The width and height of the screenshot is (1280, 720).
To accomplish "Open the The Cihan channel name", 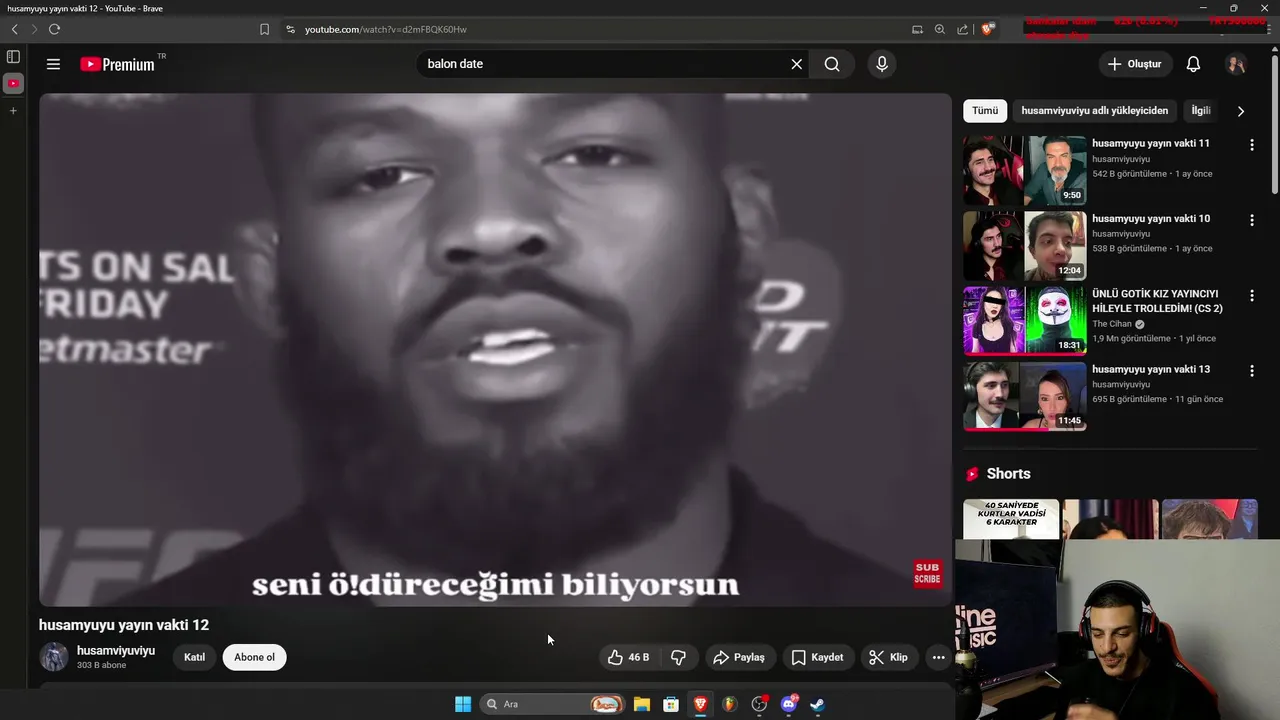I will 1112,324.
